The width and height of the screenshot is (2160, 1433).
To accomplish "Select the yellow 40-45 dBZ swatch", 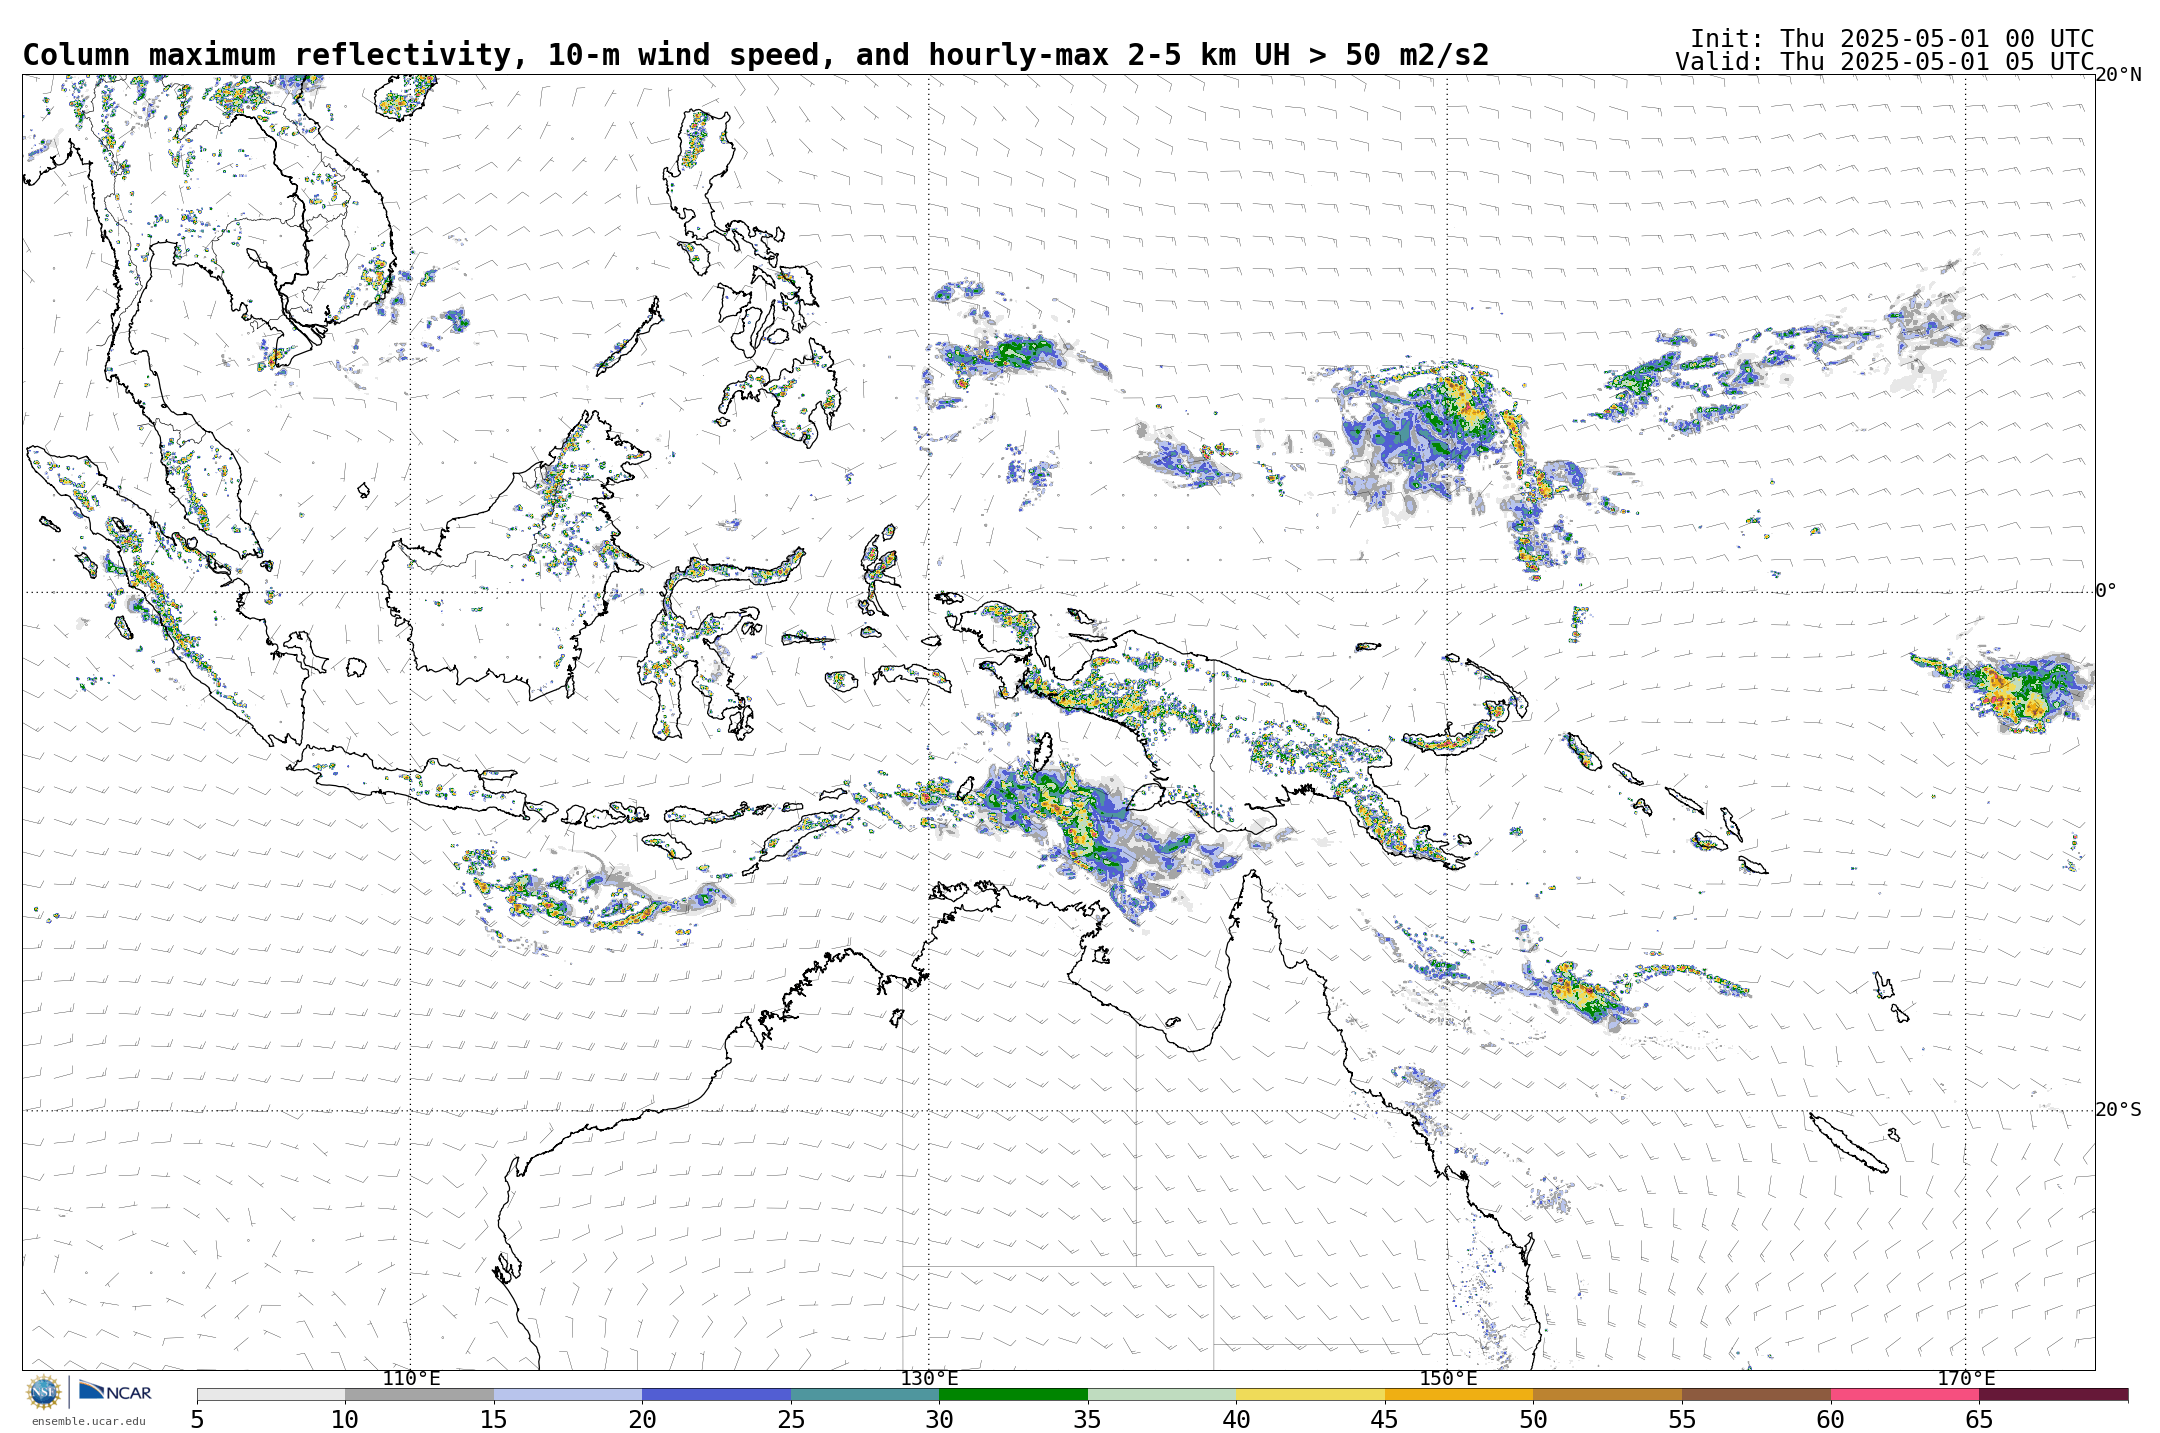I will (x=1310, y=1394).
